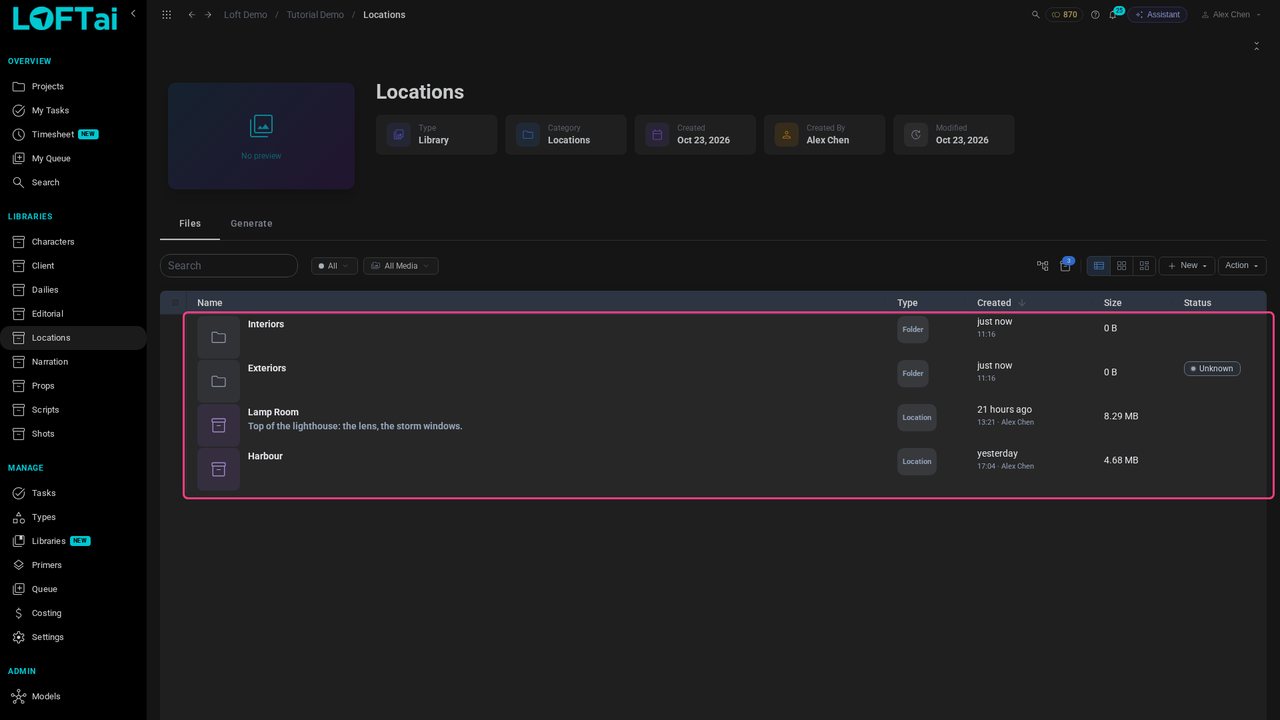The height and width of the screenshot is (720, 1280).
Task: Expand the Alex Chen user menu
Action: 1230,15
